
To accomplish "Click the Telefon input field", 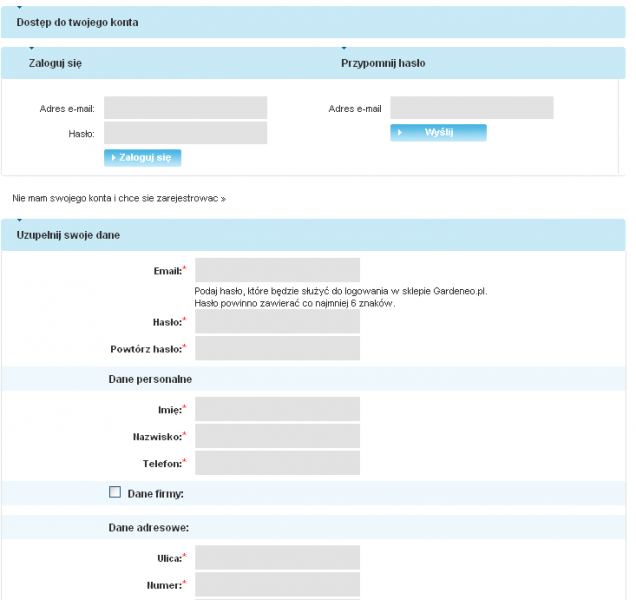I will (x=277, y=463).
